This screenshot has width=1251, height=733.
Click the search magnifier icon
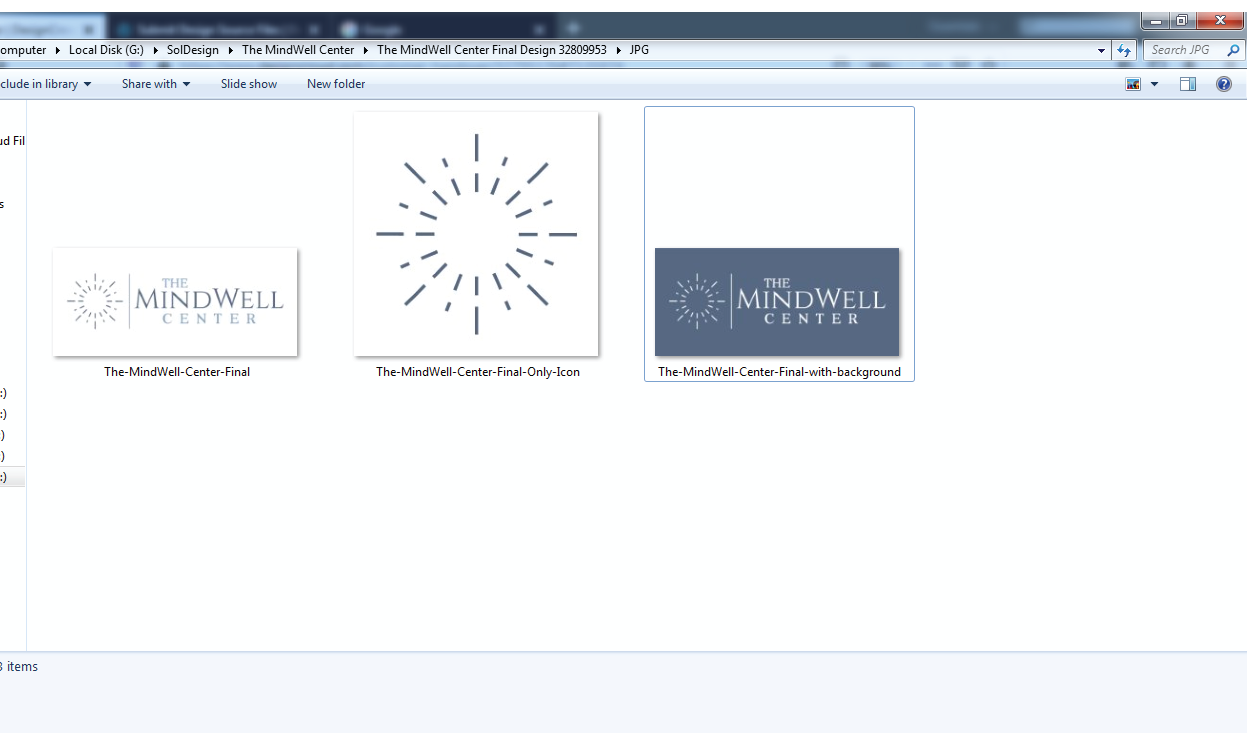pyautogui.click(x=1233, y=50)
